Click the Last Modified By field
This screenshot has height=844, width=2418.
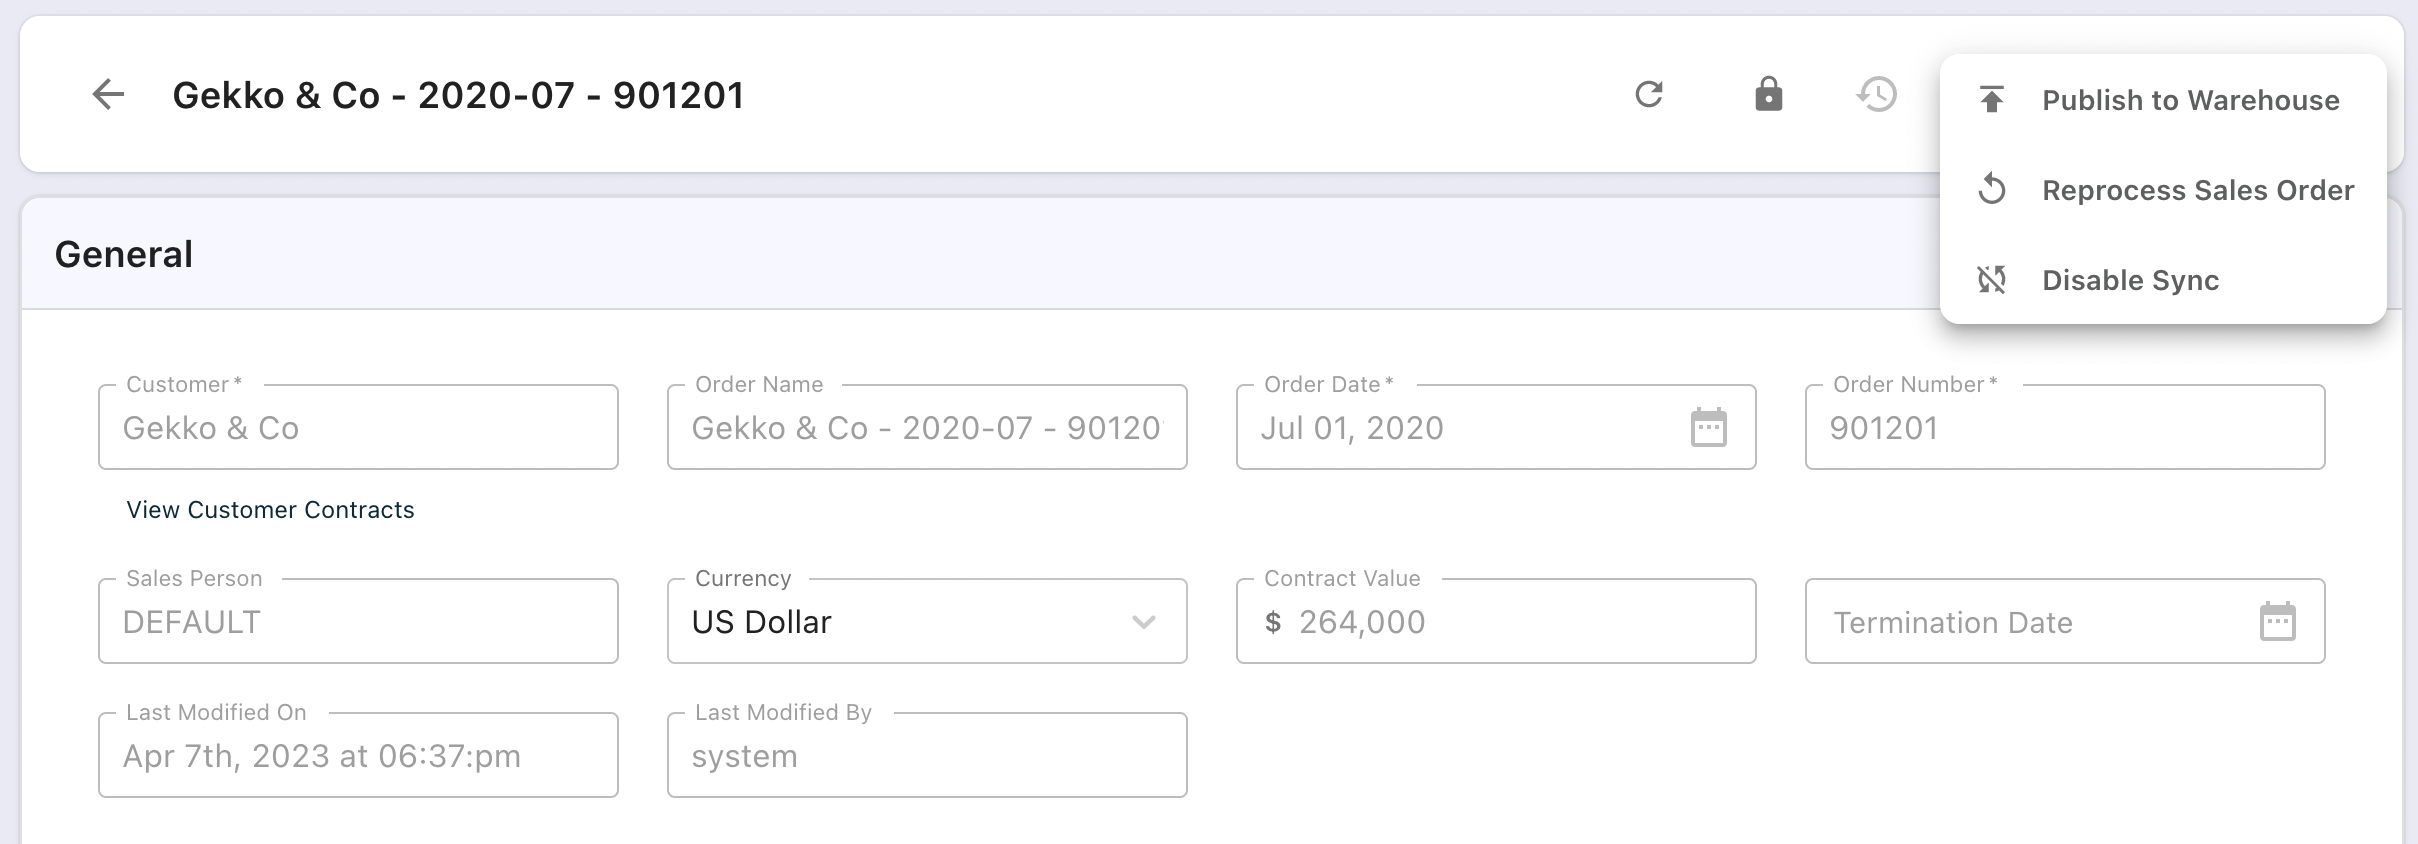[926, 756]
